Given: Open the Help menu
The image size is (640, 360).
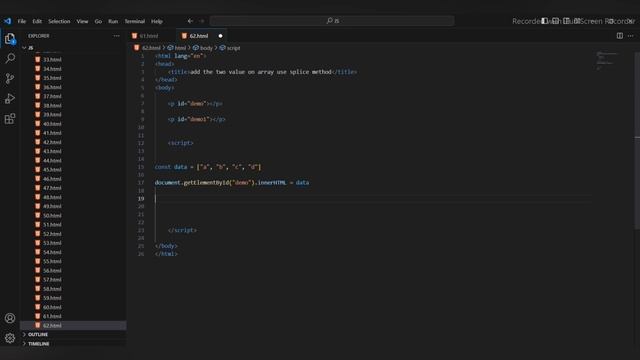Looking at the screenshot, I should click(x=157, y=21).
